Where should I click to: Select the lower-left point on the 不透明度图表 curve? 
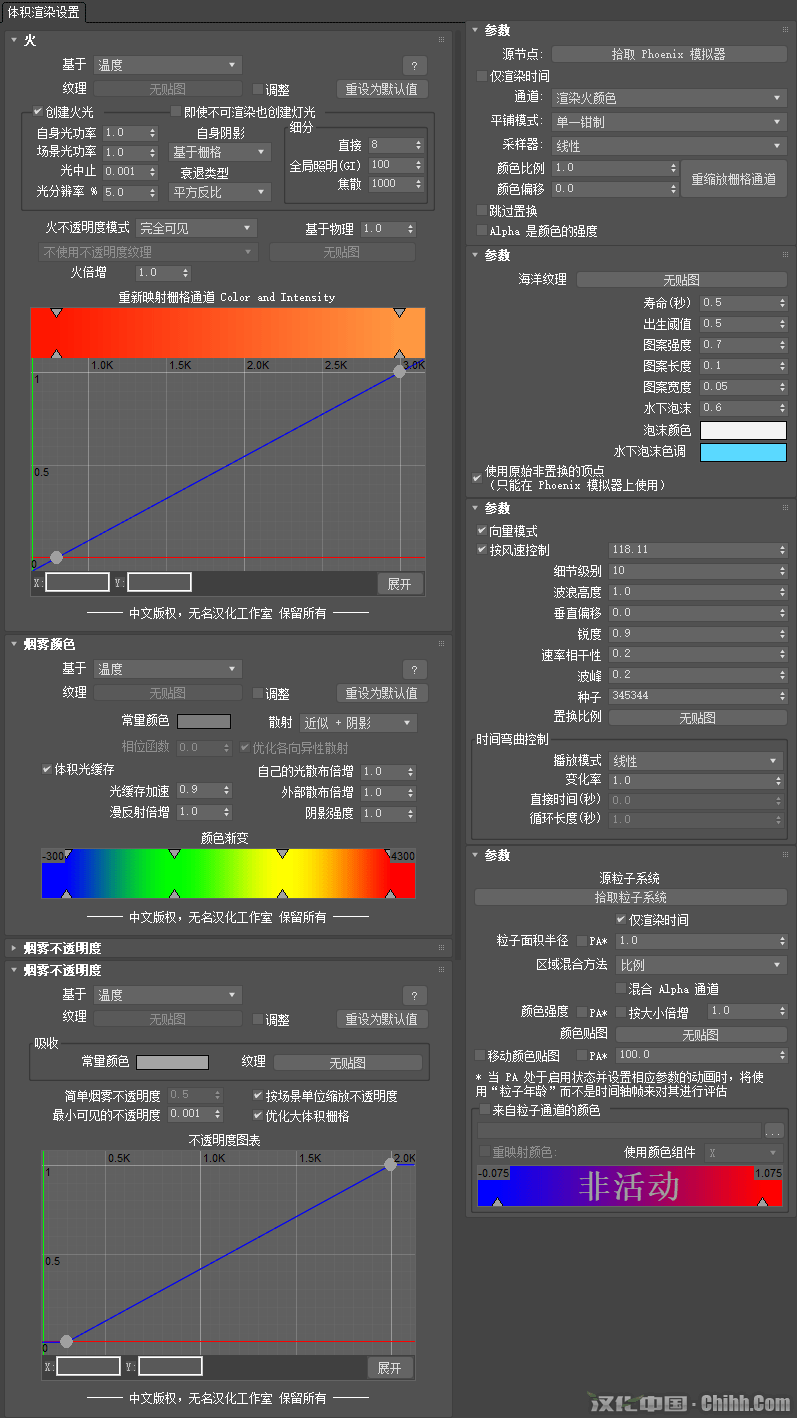click(x=66, y=1341)
